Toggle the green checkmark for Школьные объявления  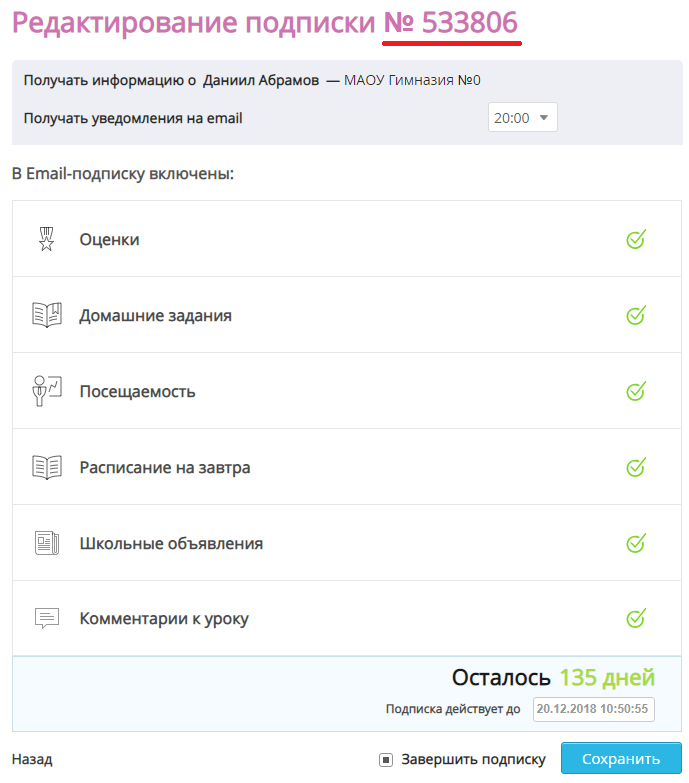click(x=636, y=543)
